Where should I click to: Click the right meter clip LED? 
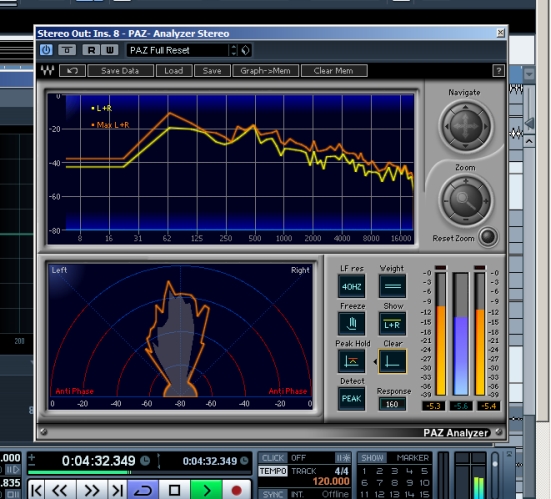pyautogui.click(x=480, y=268)
